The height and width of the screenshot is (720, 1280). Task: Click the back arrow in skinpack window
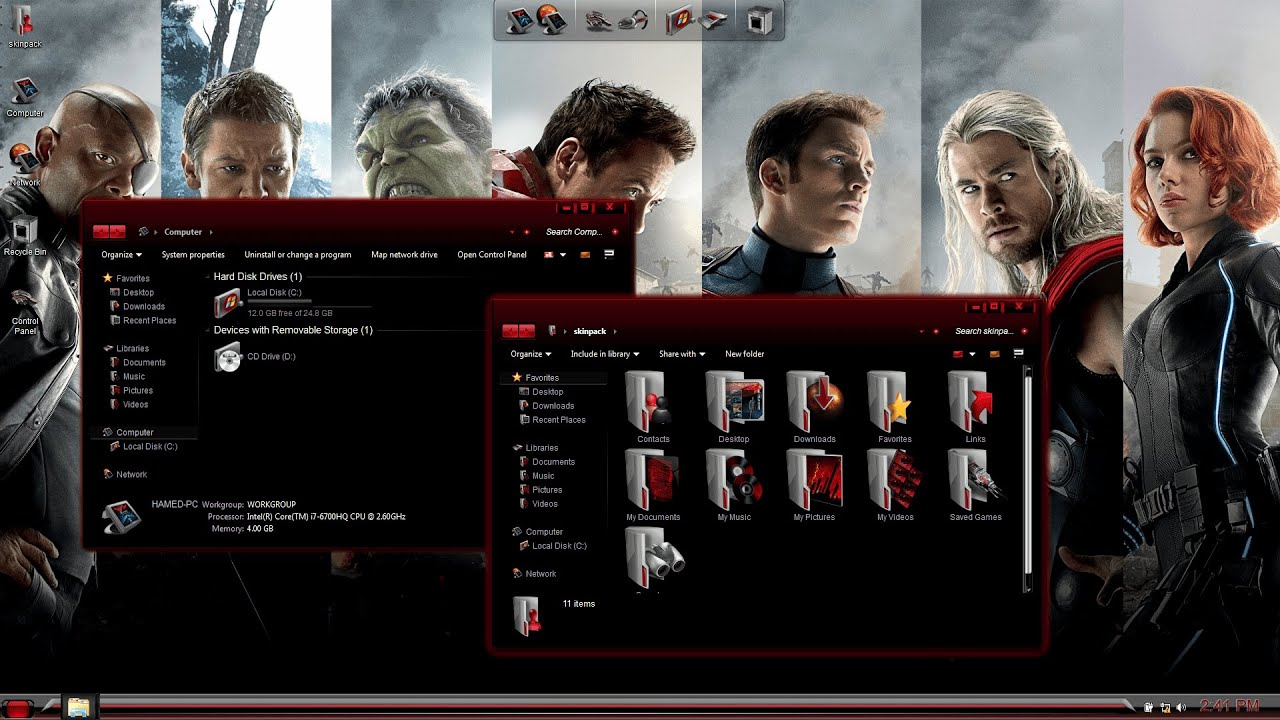[x=510, y=331]
